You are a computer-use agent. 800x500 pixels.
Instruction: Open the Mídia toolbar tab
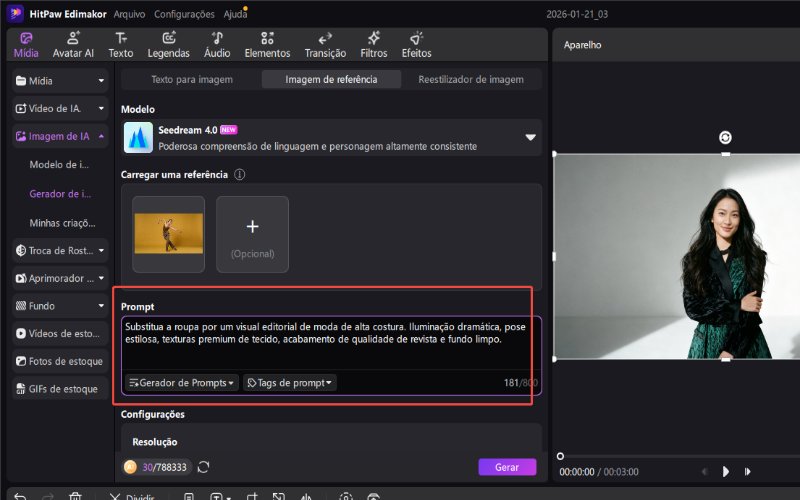tap(26, 45)
